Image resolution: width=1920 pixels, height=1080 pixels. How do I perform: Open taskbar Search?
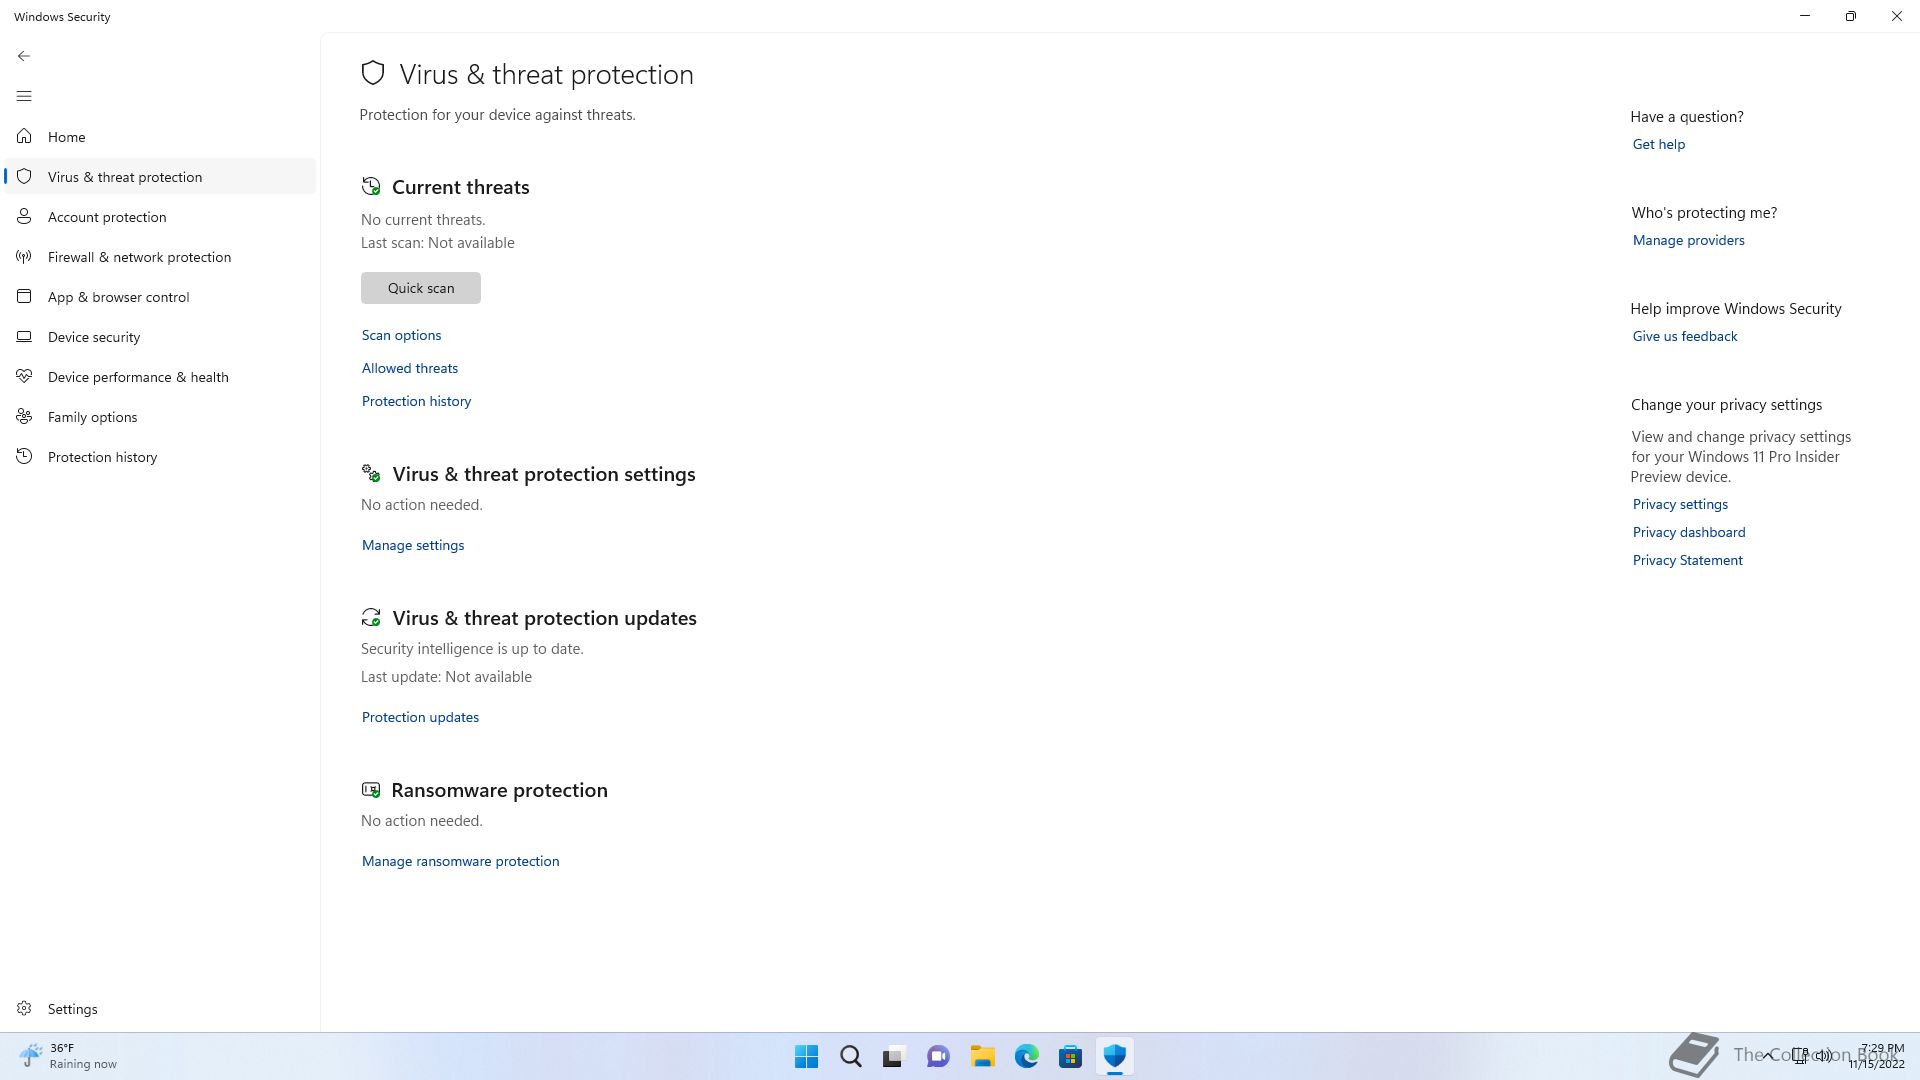[851, 1056]
